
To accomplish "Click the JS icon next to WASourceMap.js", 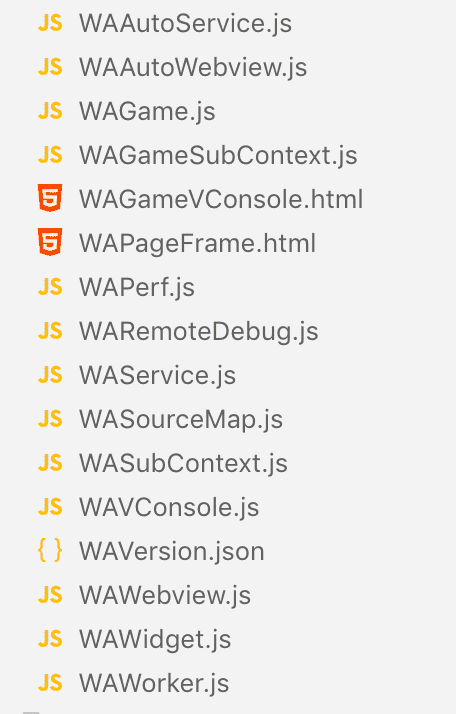I will [x=50, y=419].
